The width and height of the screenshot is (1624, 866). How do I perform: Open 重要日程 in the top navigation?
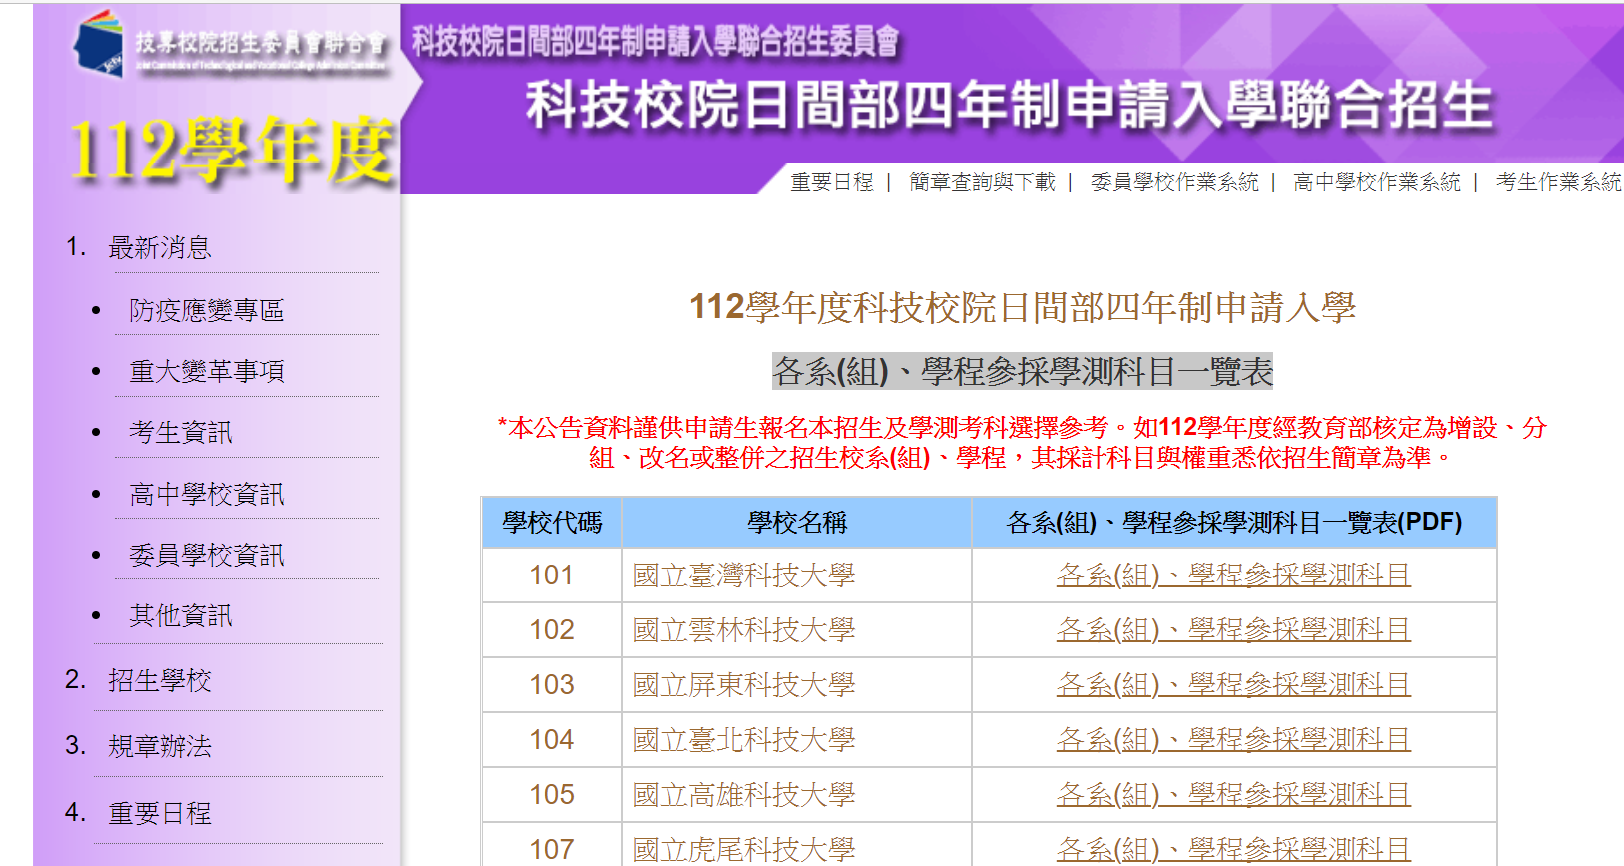(832, 182)
